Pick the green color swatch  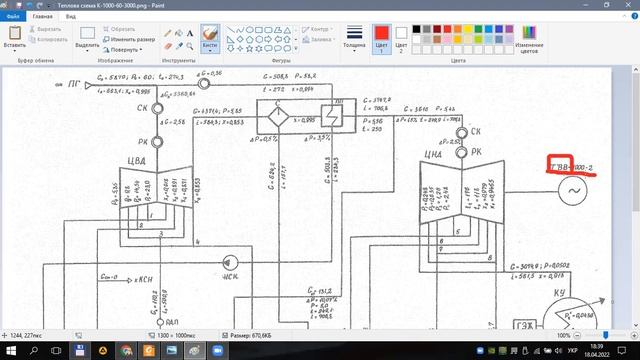pos(478,29)
